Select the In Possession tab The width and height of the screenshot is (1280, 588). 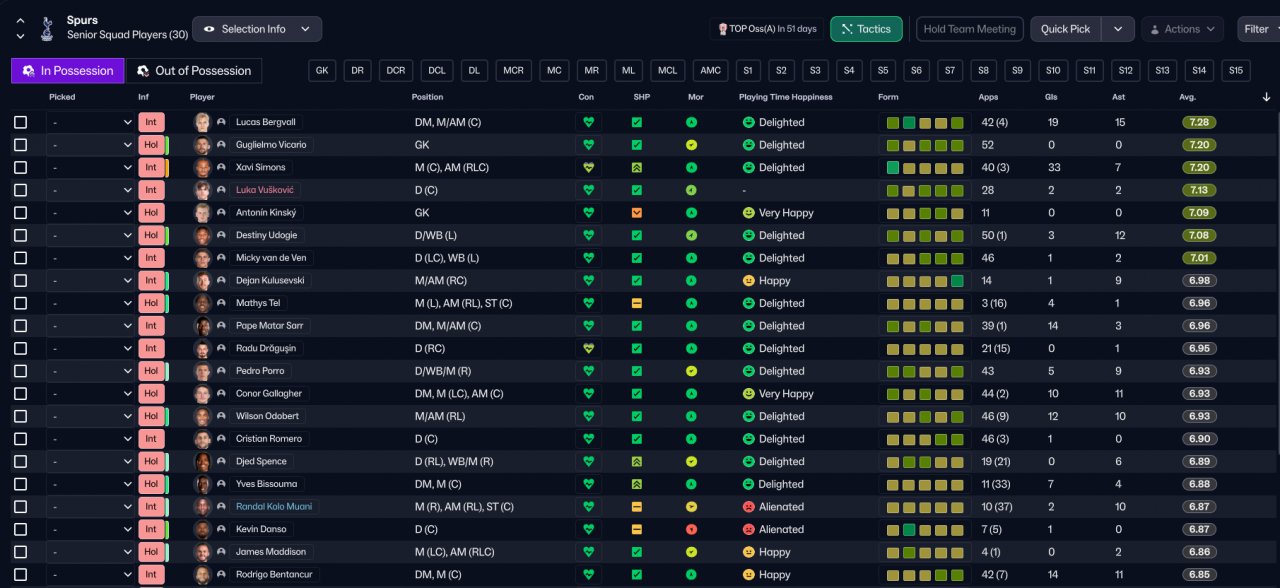(x=68, y=71)
